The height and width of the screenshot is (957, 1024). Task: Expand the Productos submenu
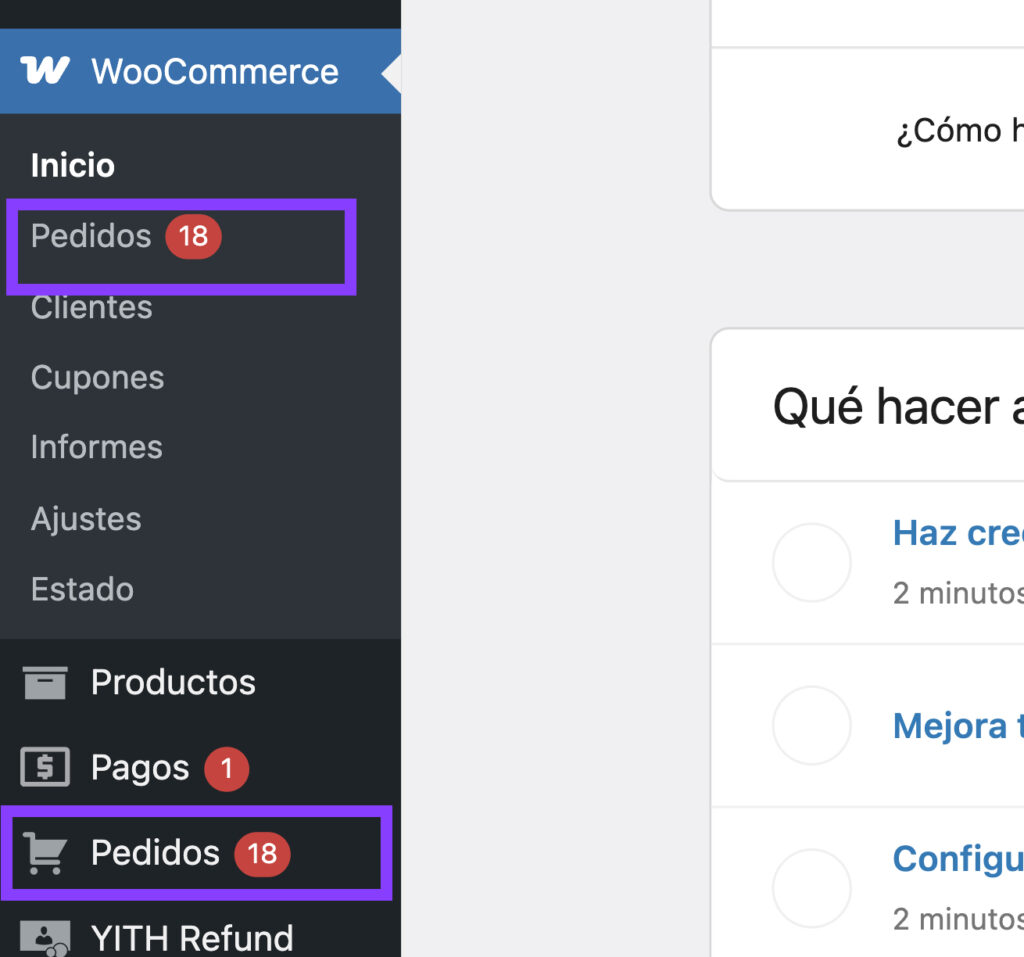[x=172, y=682]
